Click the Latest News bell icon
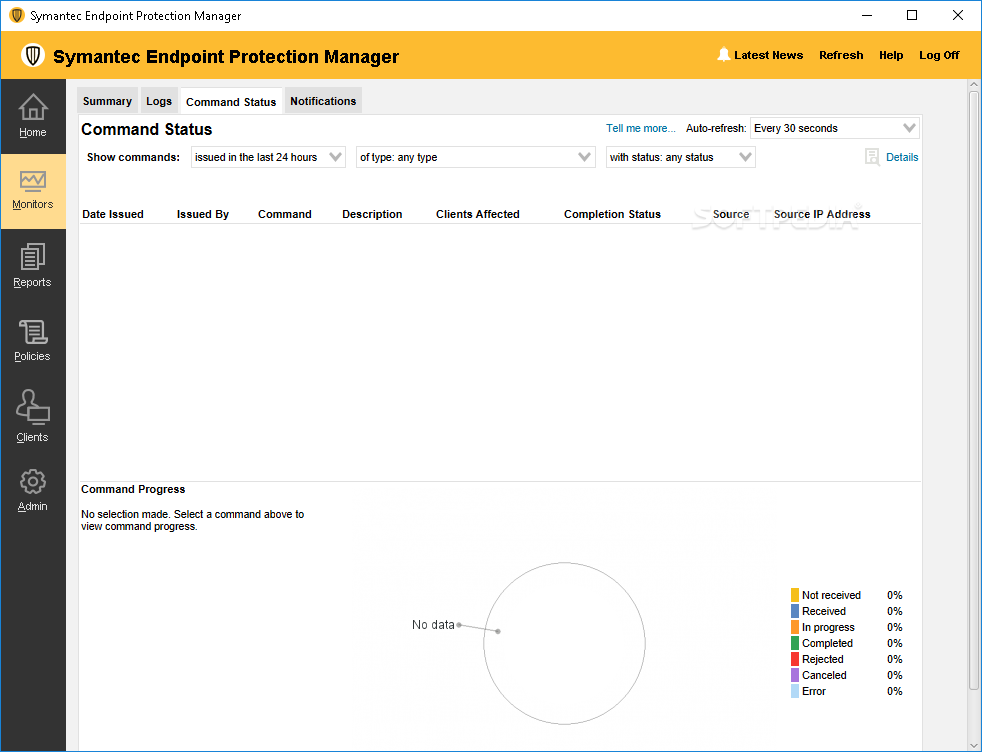Image resolution: width=982 pixels, height=752 pixels. click(x=723, y=54)
